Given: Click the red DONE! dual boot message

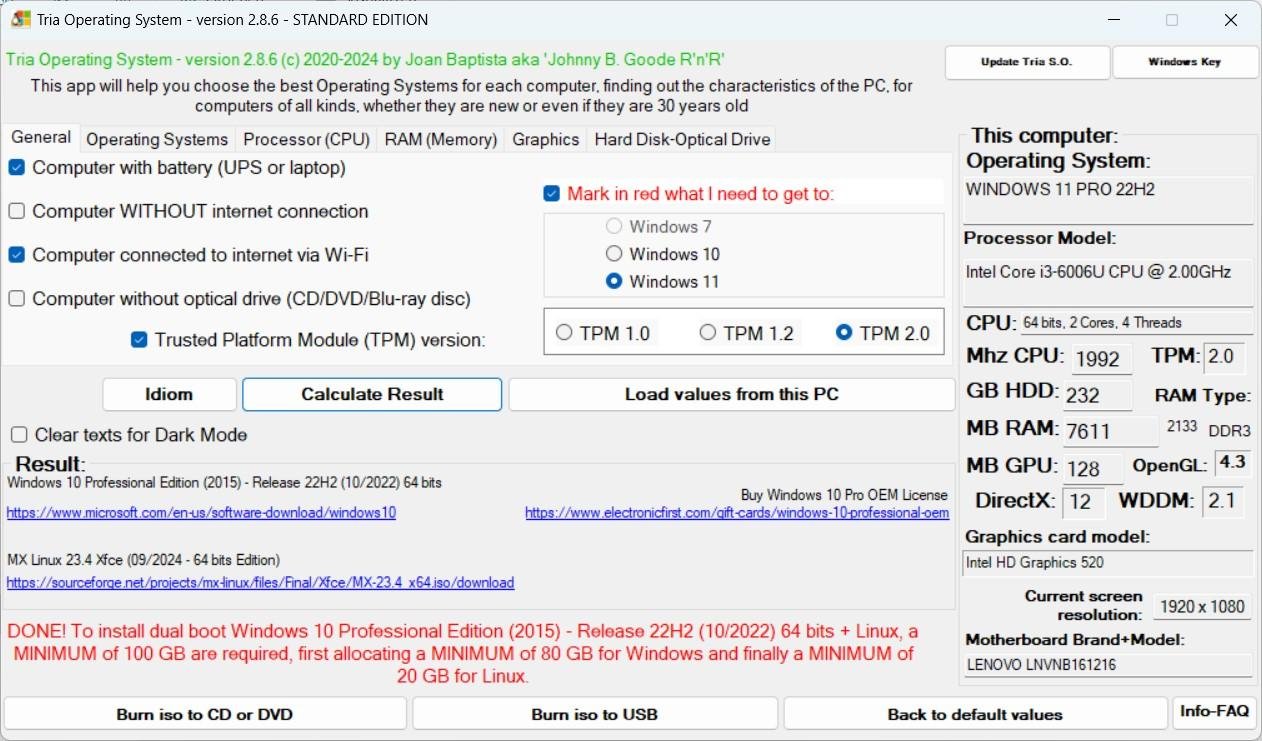Looking at the screenshot, I should 462,654.
